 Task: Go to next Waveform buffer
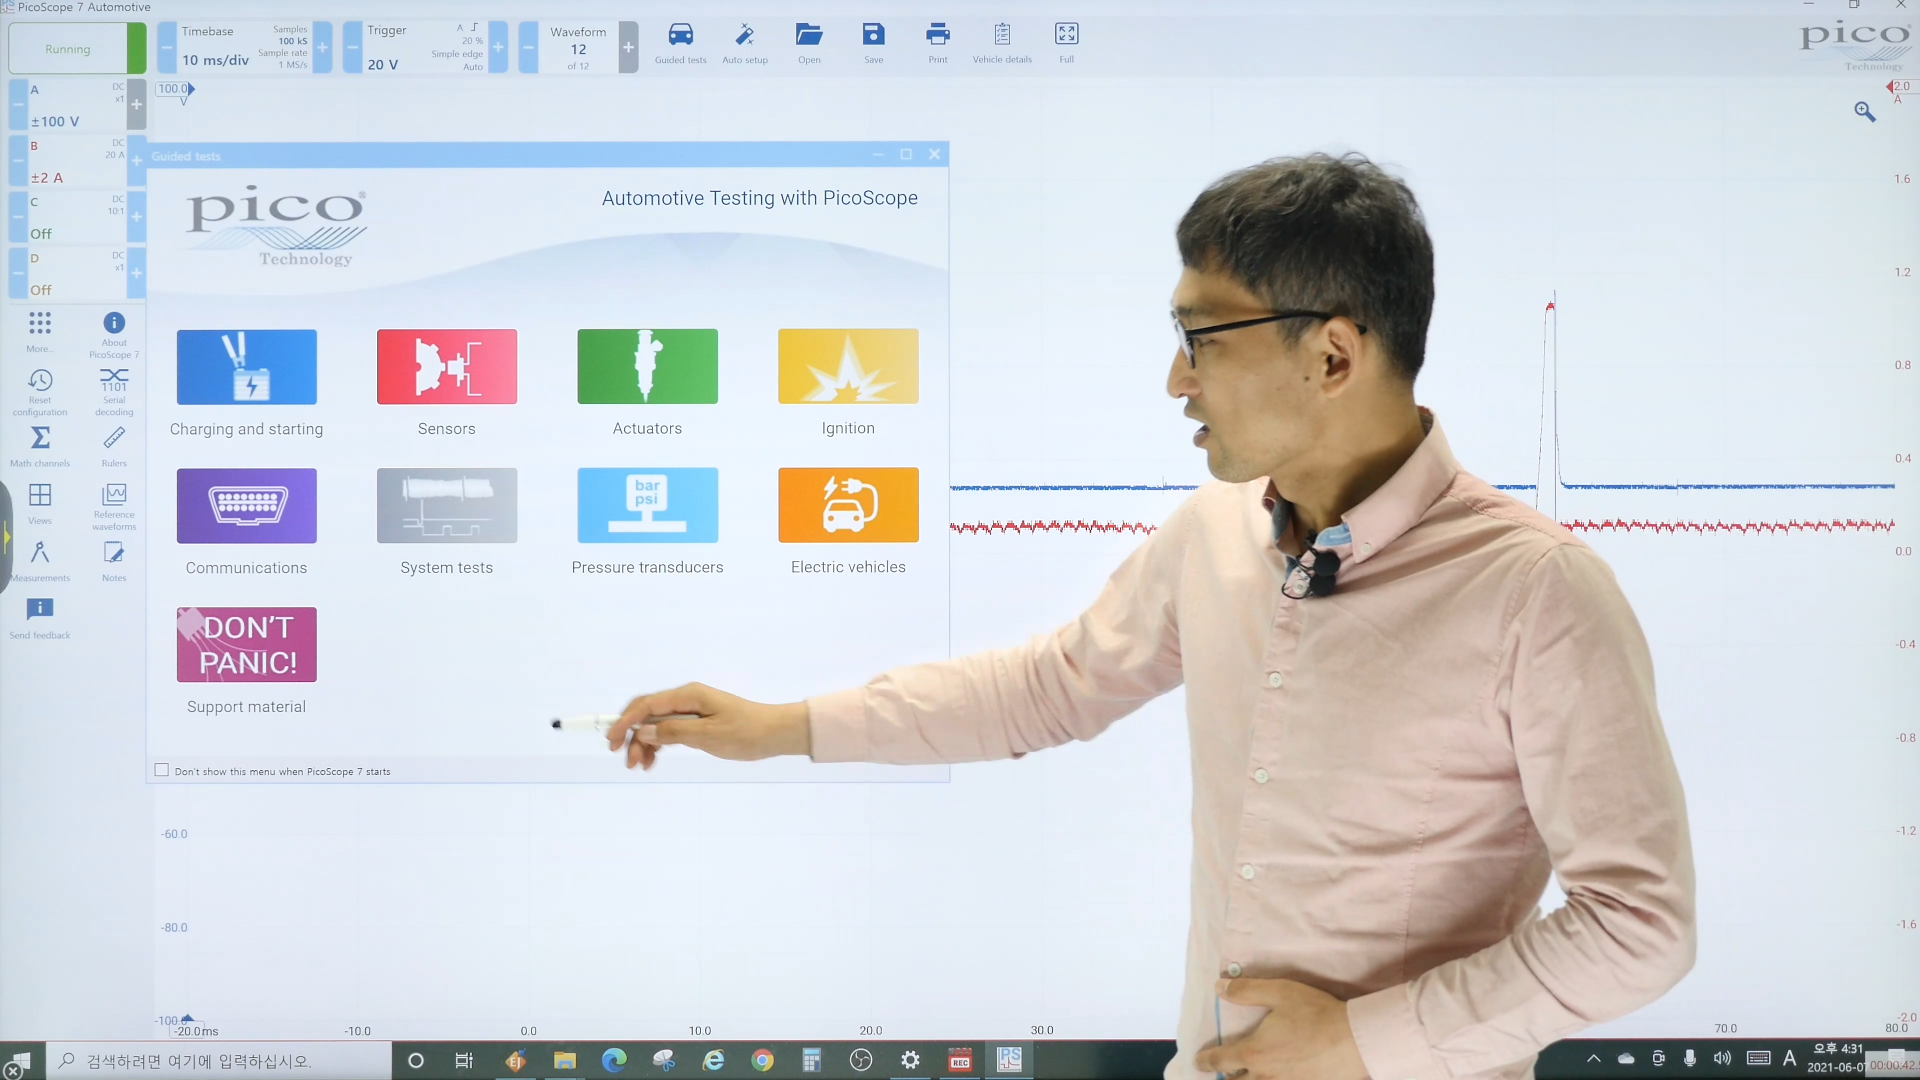pos(628,48)
